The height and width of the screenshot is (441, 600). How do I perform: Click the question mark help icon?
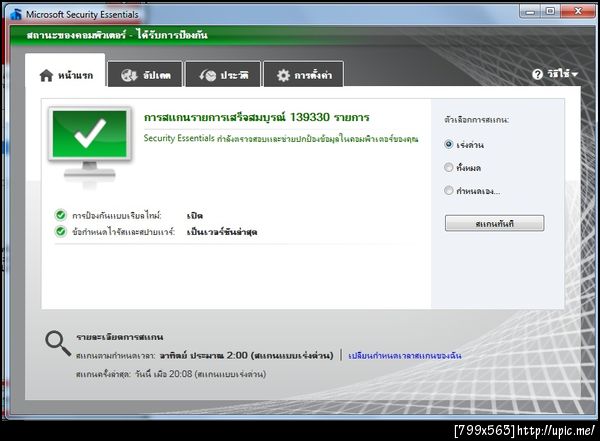[x=537, y=74]
